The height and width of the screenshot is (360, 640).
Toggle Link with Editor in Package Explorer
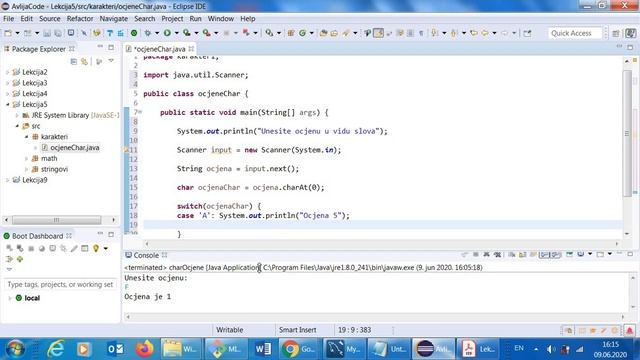pos(84,62)
